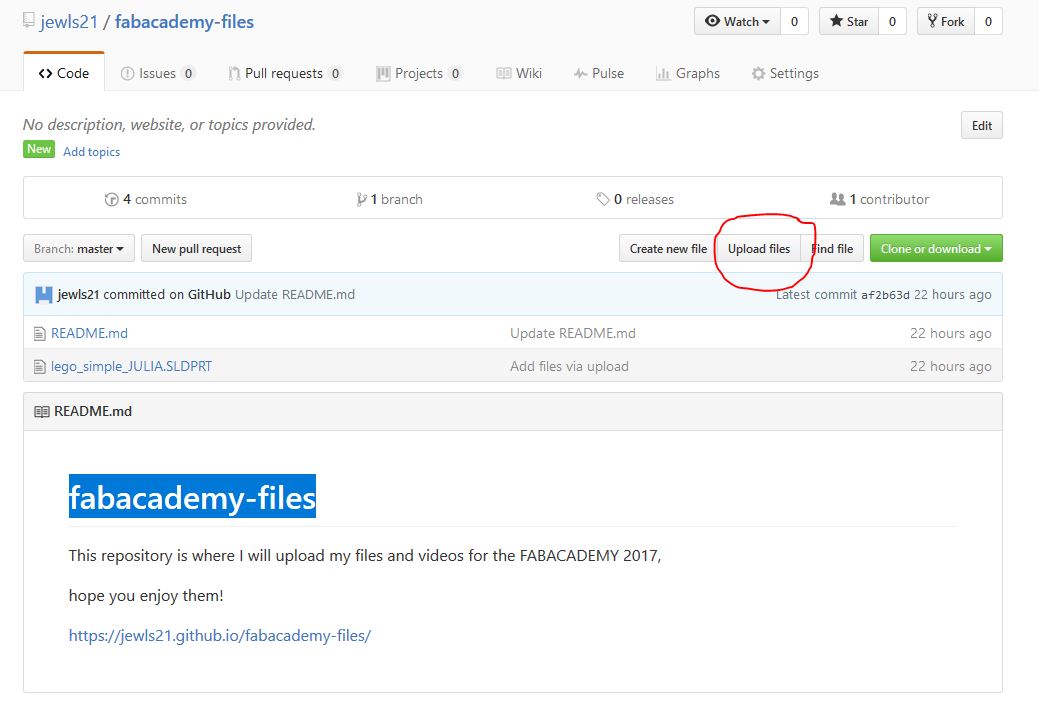Viewport: 1039px width, 710px height.
Task: Click the Add topics link
Action: pos(91,152)
